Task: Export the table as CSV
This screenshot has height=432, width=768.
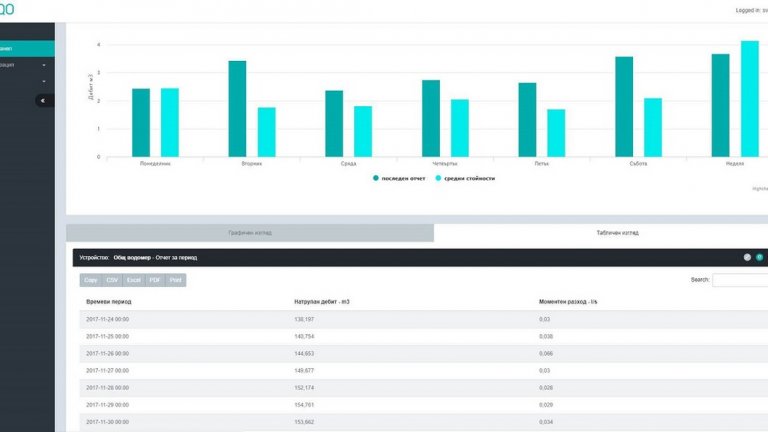Action: point(112,280)
